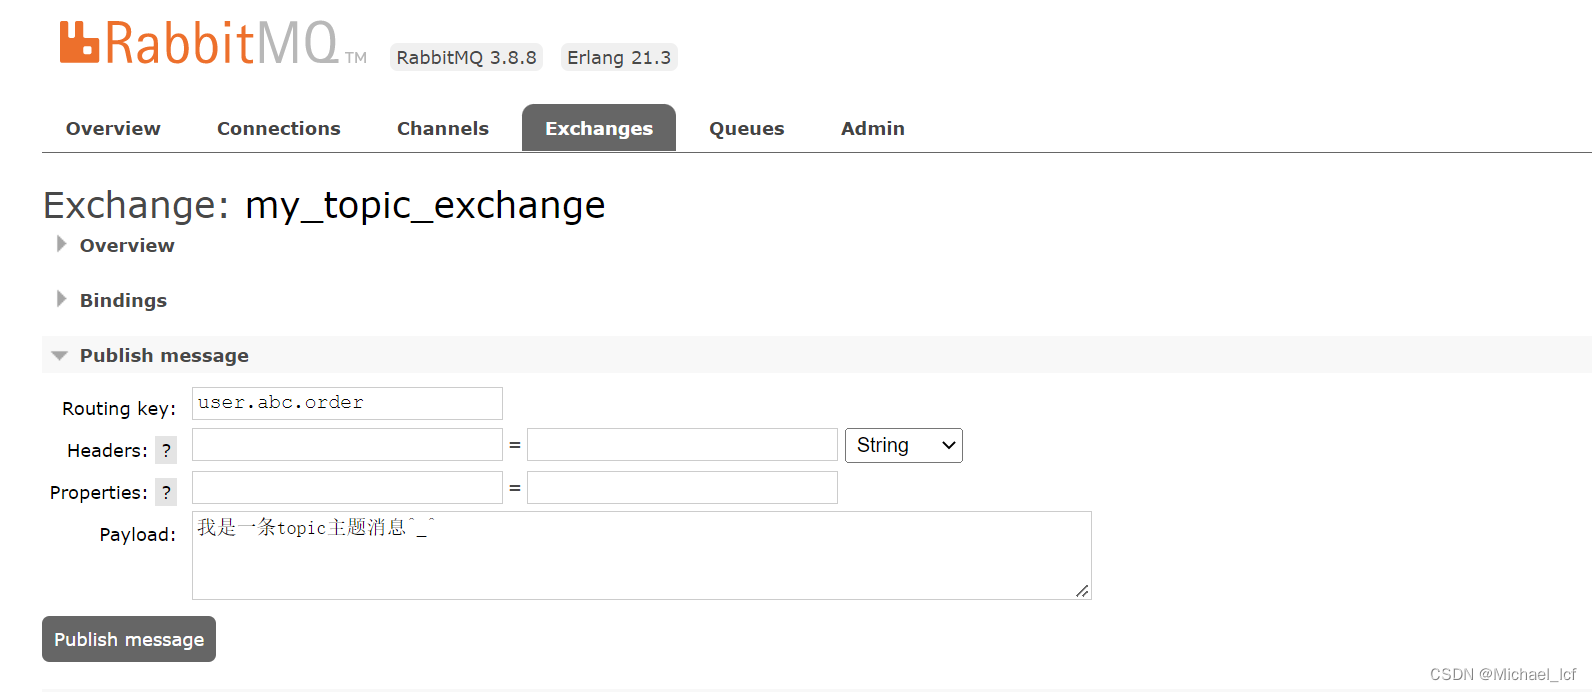Focus the Properties value input field
Viewport: 1592px width, 692px height.
pyautogui.click(x=682, y=487)
